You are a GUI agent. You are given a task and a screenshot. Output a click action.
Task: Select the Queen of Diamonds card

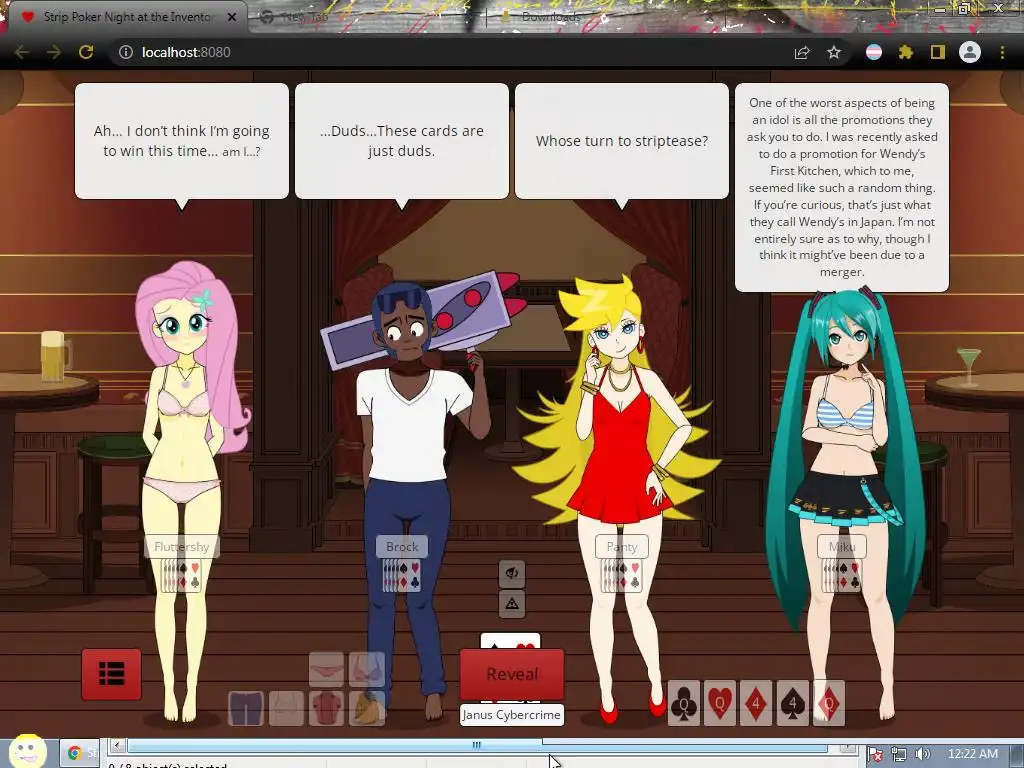pos(829,703)
